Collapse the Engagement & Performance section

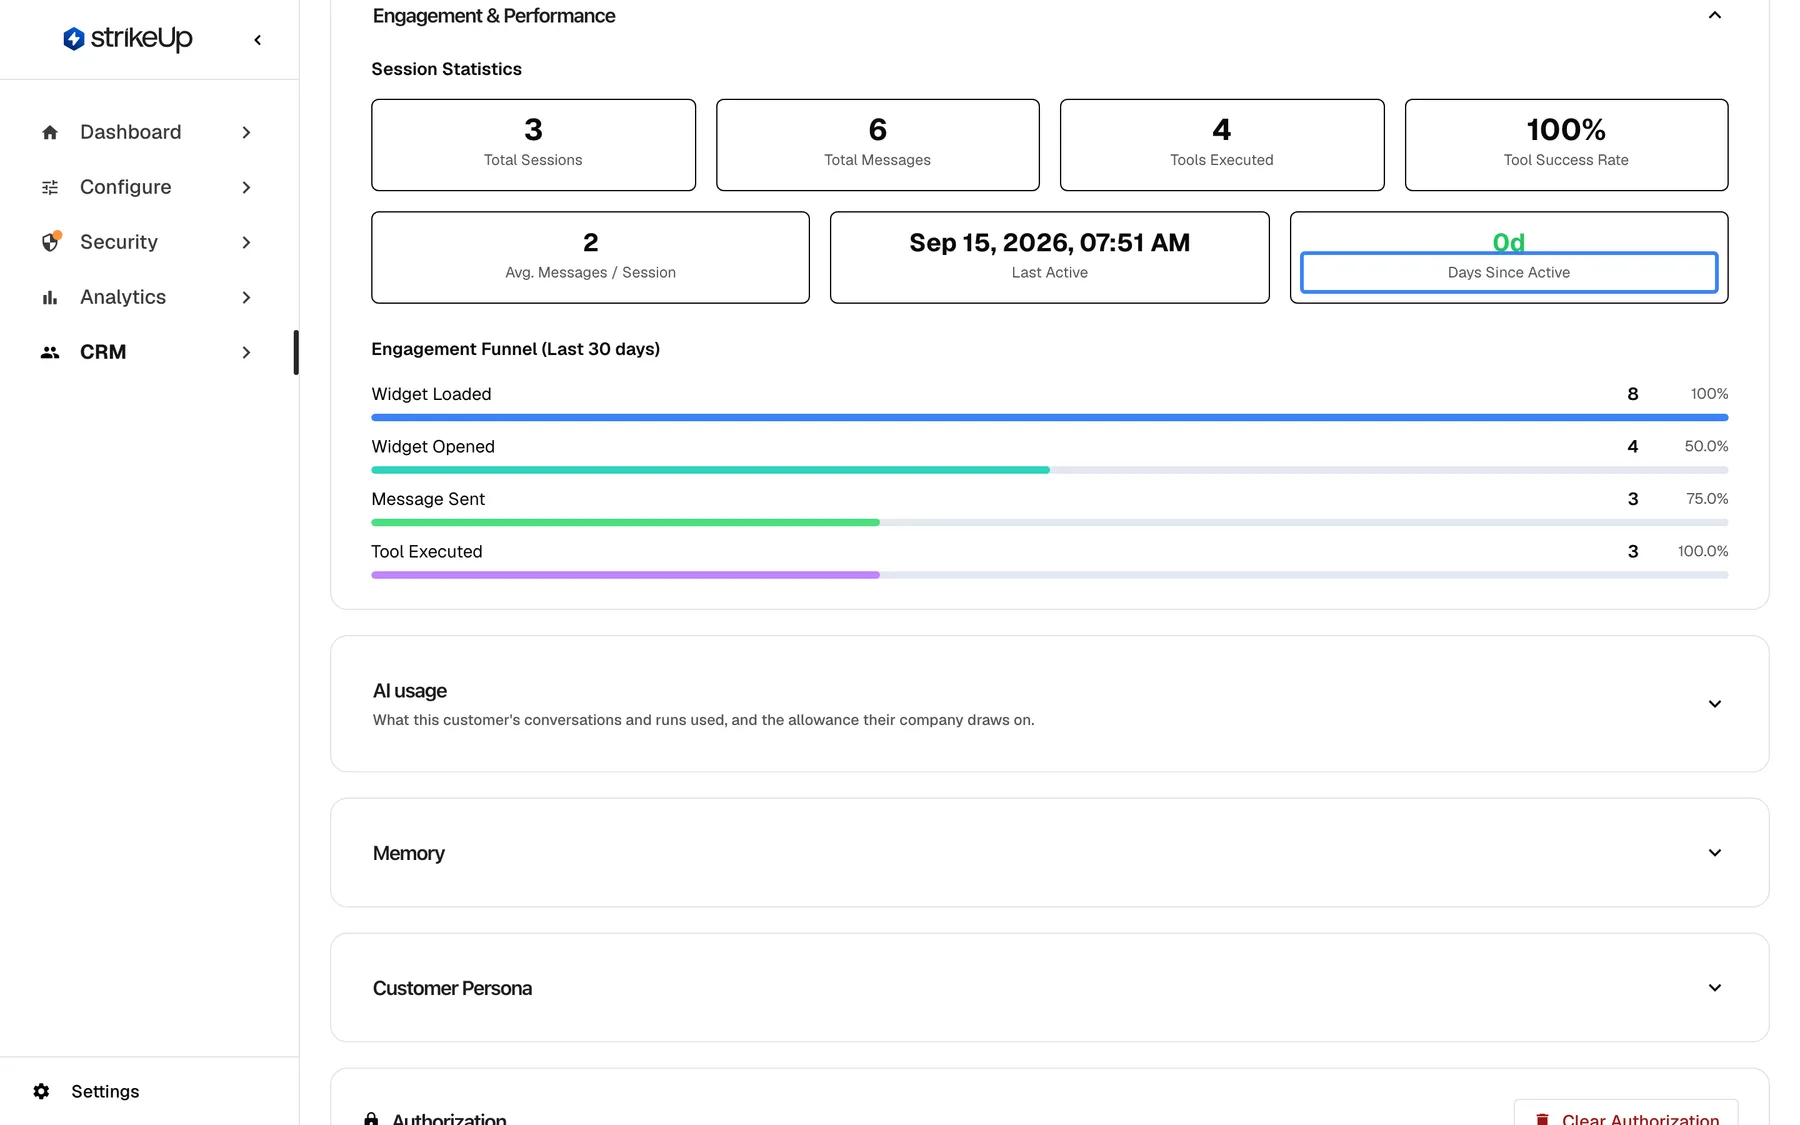pyautogui.click(x=1714, y=15)
